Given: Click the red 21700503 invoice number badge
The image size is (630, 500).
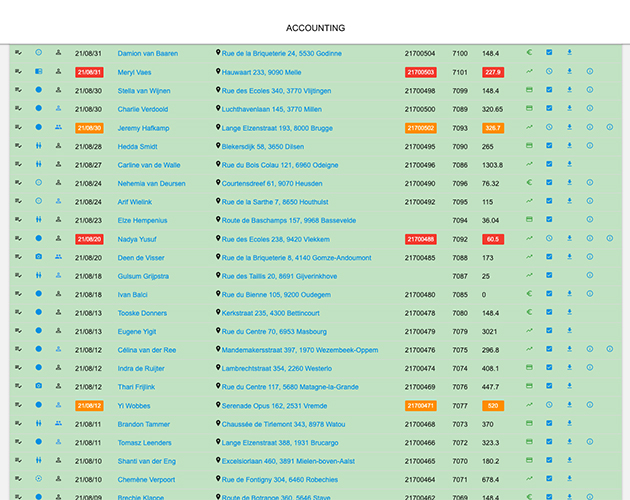Looking at the screenshot, I should point(419,72).
